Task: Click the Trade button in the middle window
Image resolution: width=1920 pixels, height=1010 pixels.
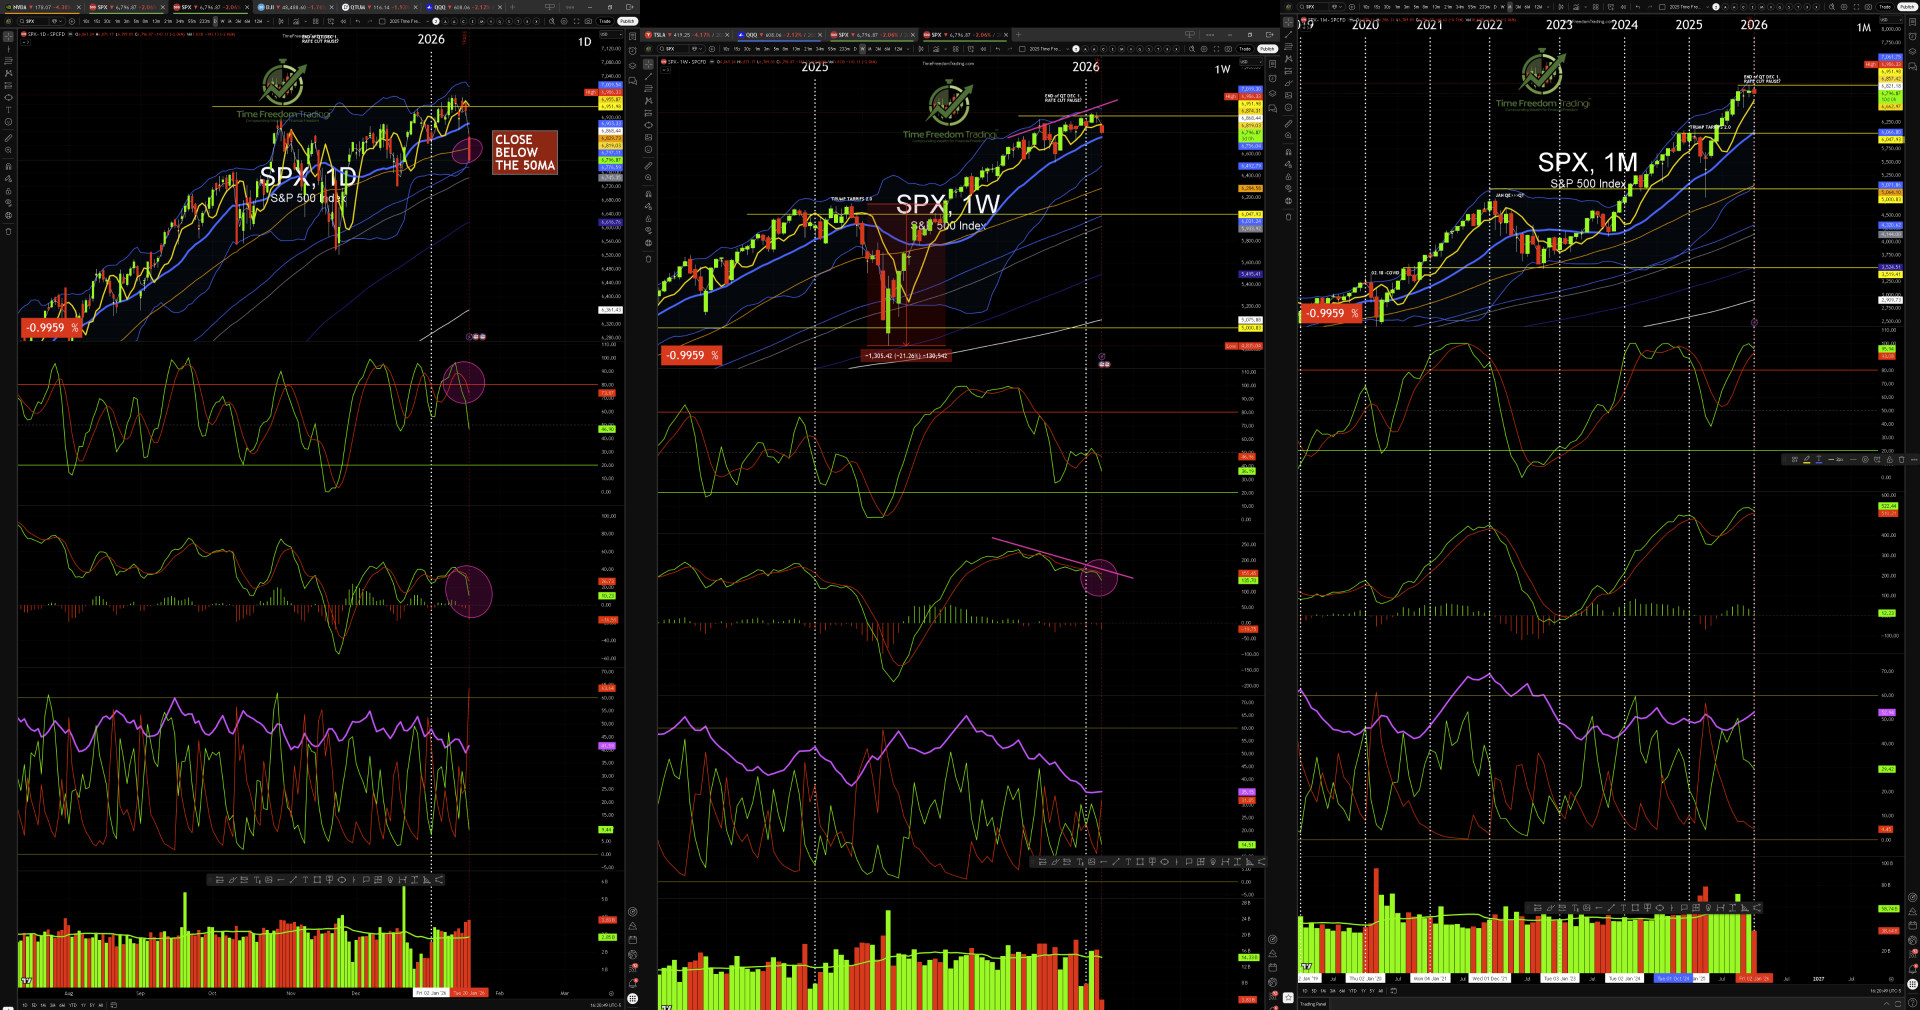Action: 1245,49
